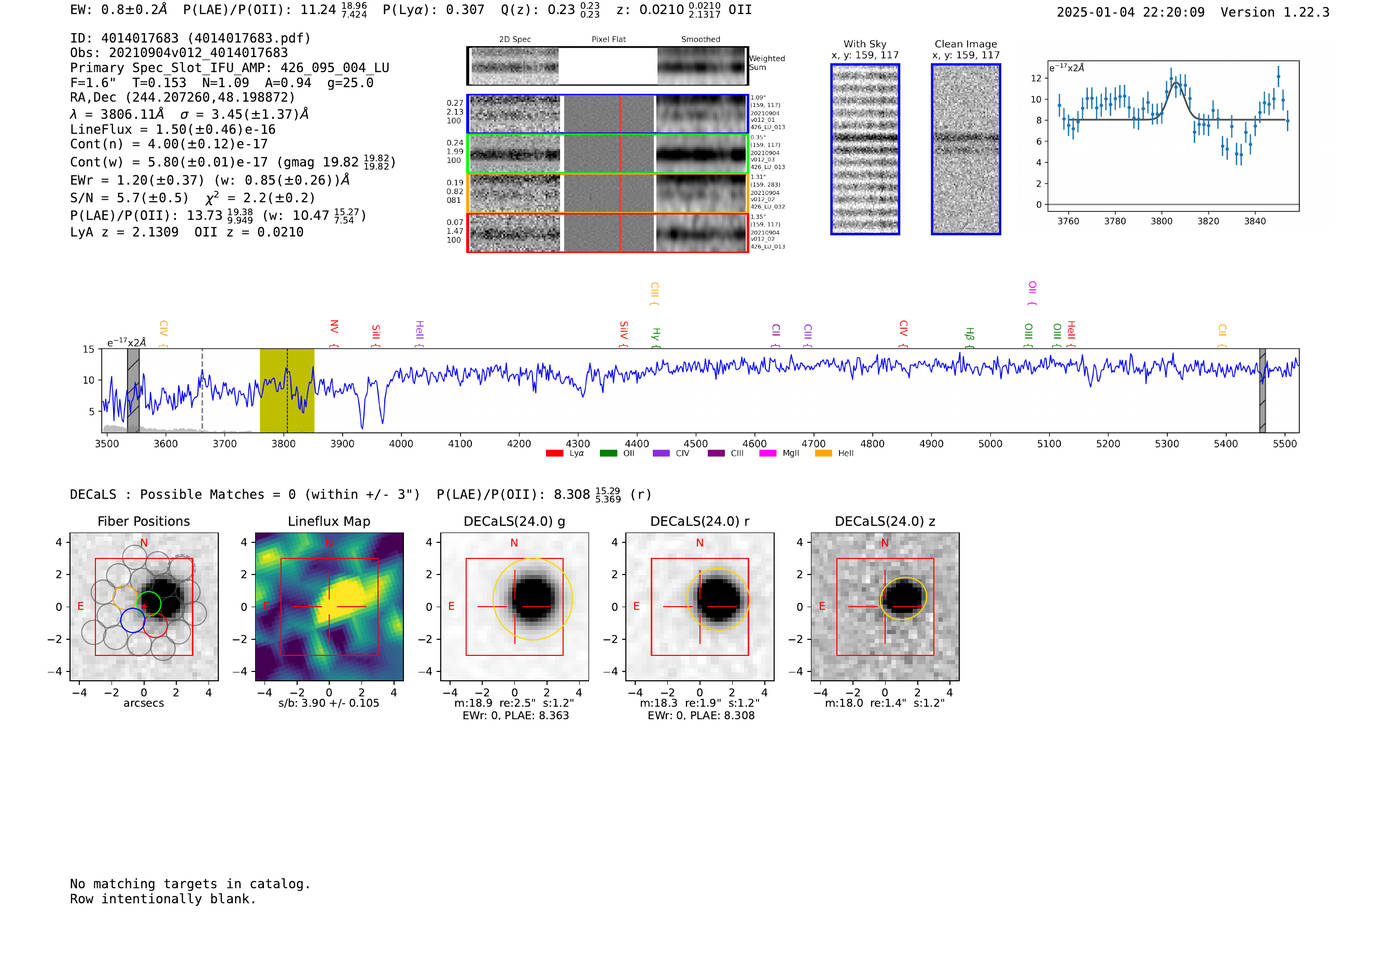Open the DECaLS(24.0) r image
This screenshot has height=953, width=1400.
click(700, 606)
